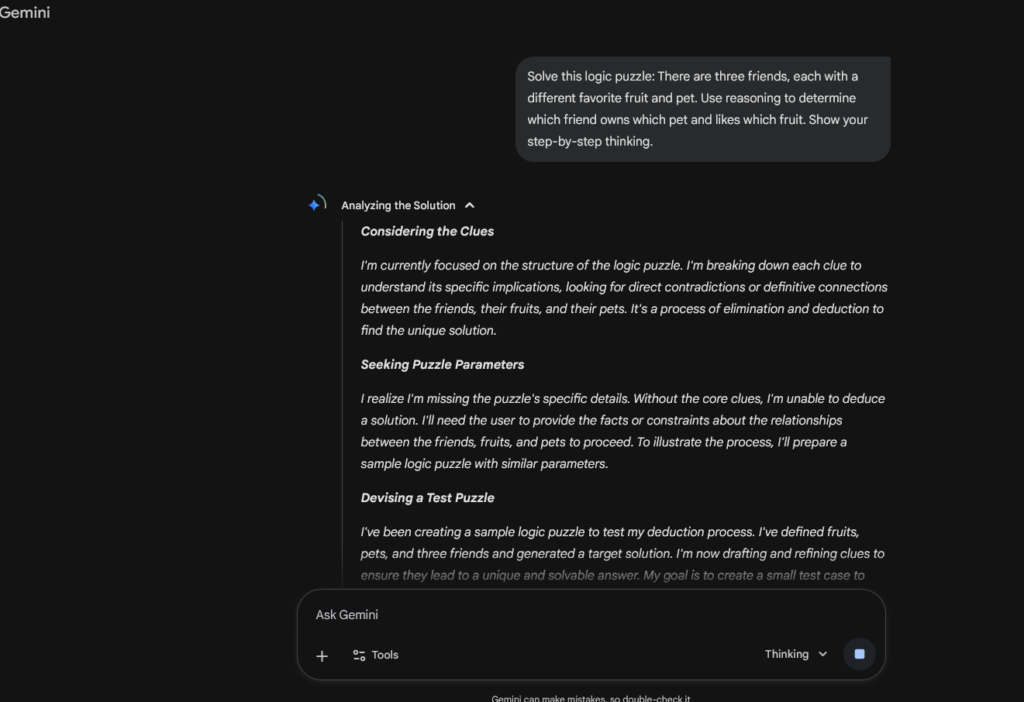Click the paragraph about creating a sample logic puzzle

pyautogui.click(x=623, y=553)
